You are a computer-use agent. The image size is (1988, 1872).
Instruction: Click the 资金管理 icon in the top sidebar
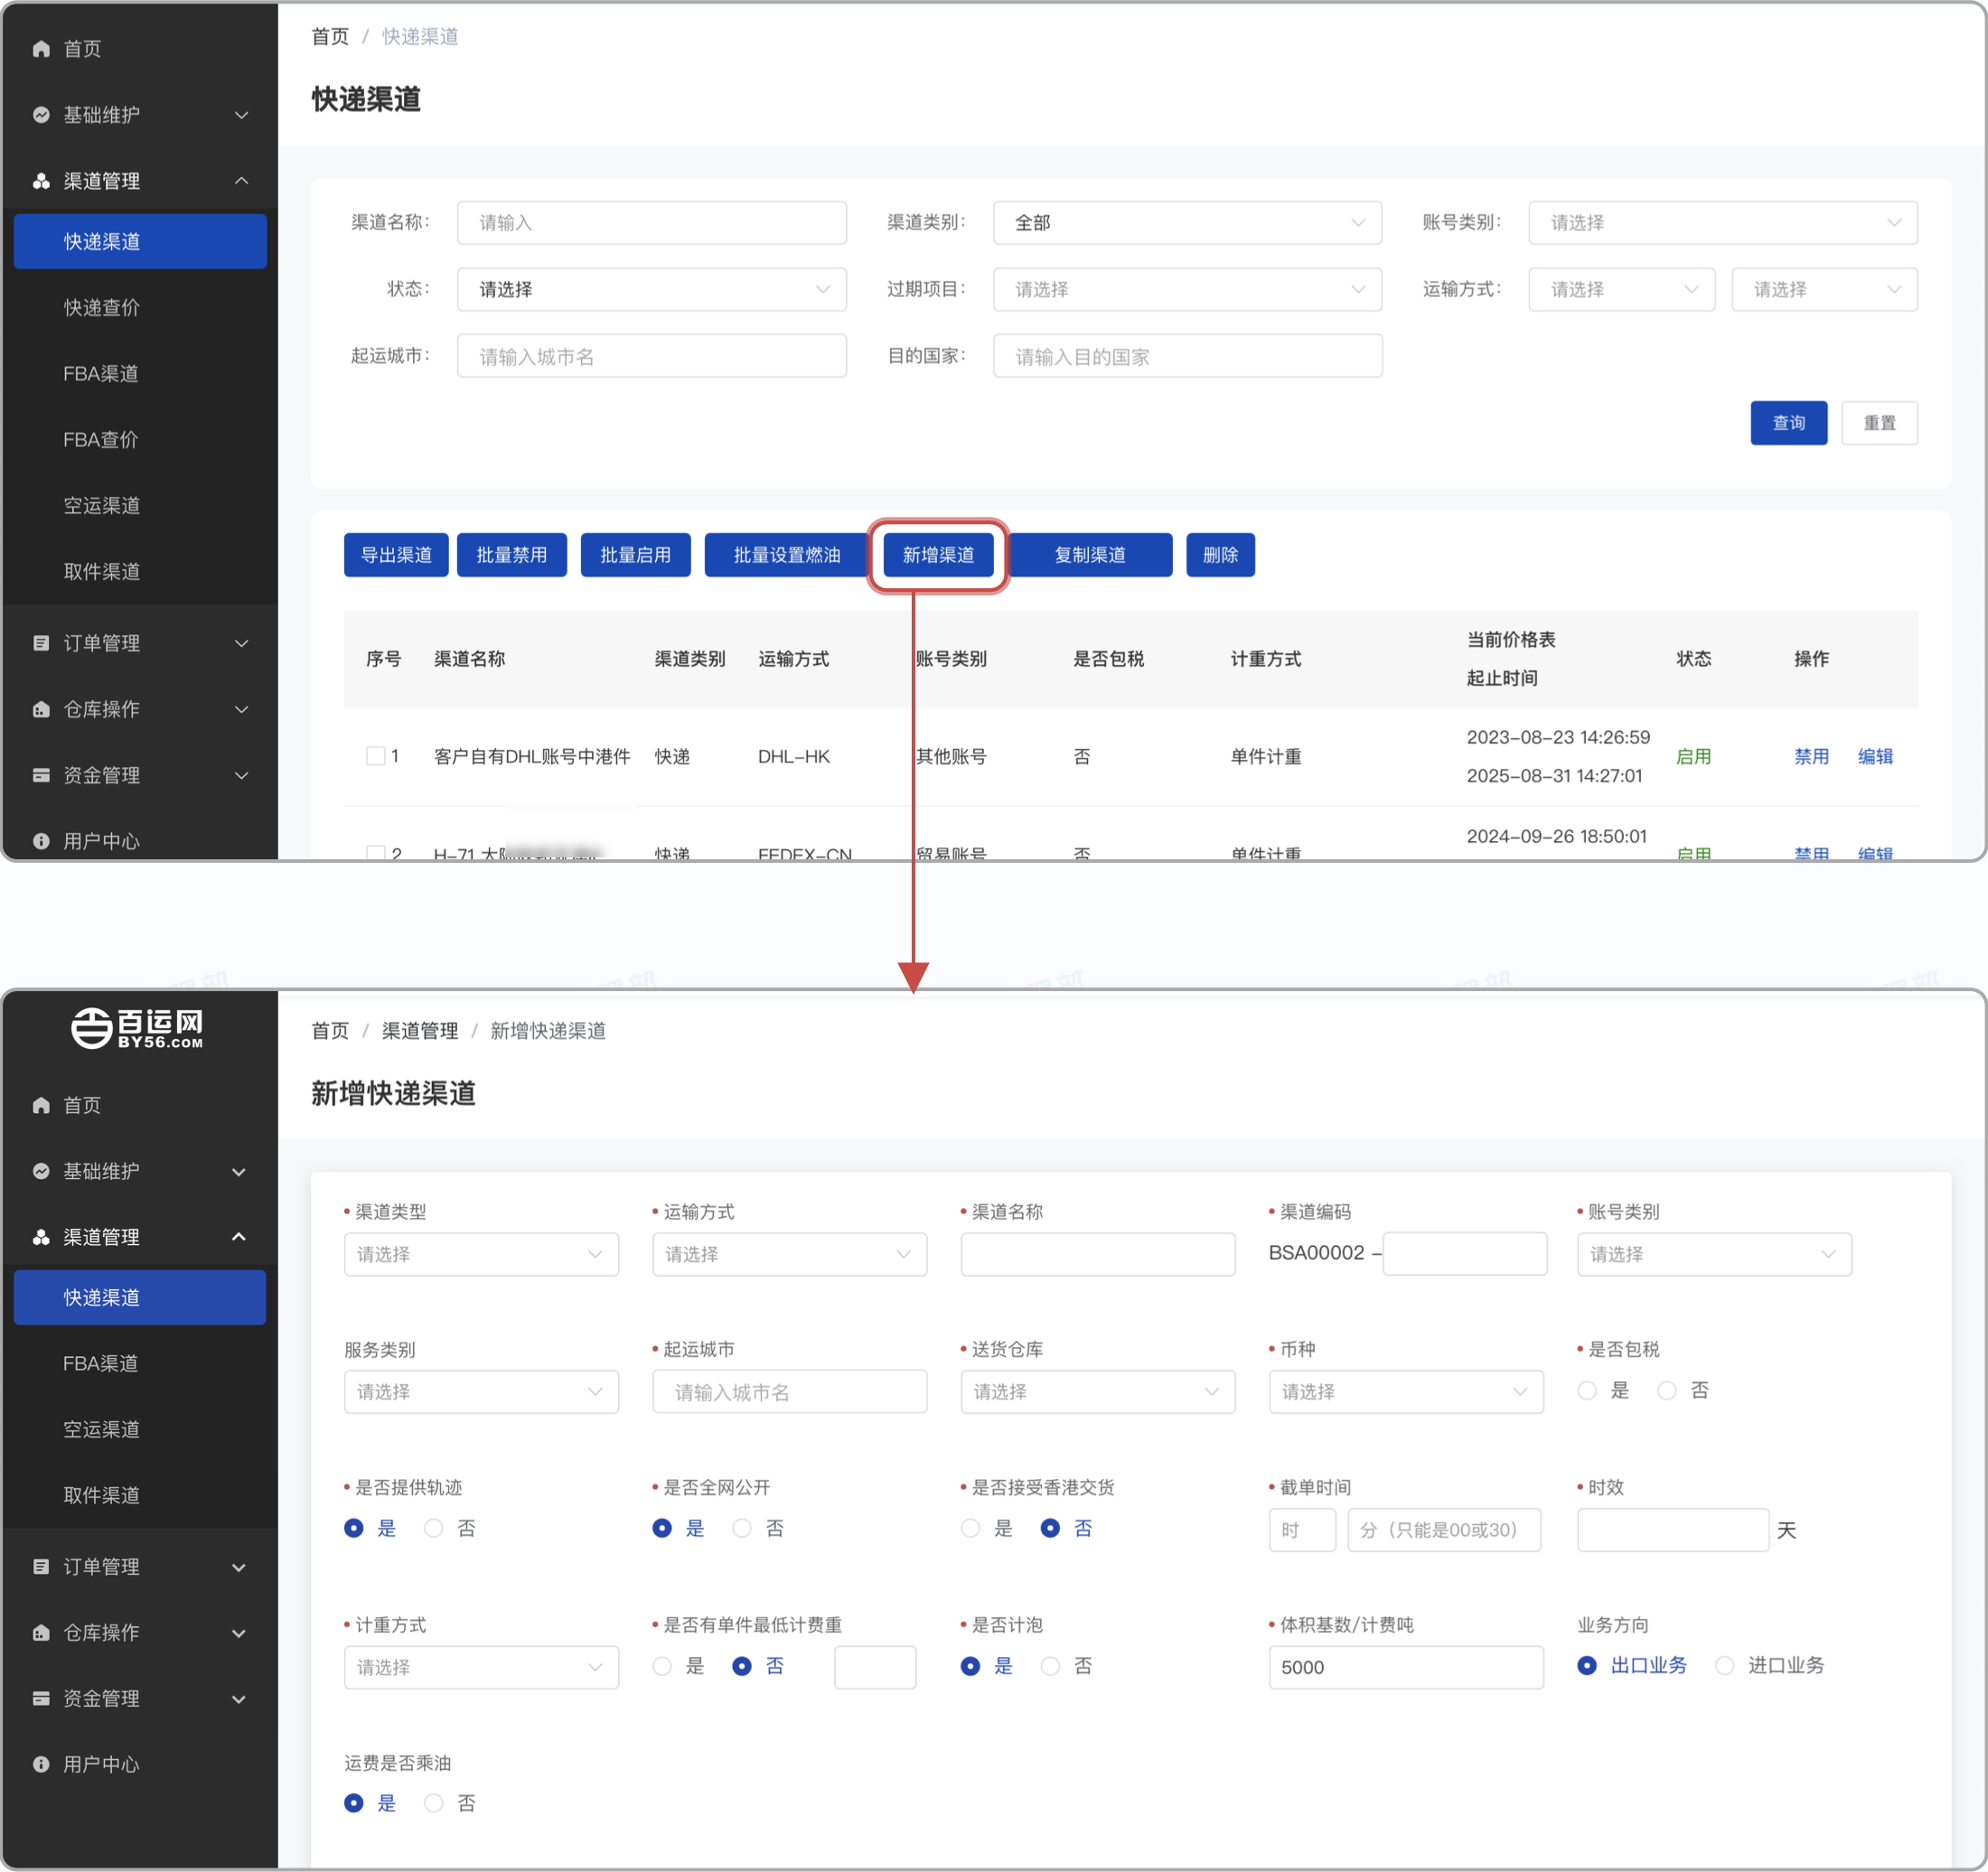(x=41, y=775)
